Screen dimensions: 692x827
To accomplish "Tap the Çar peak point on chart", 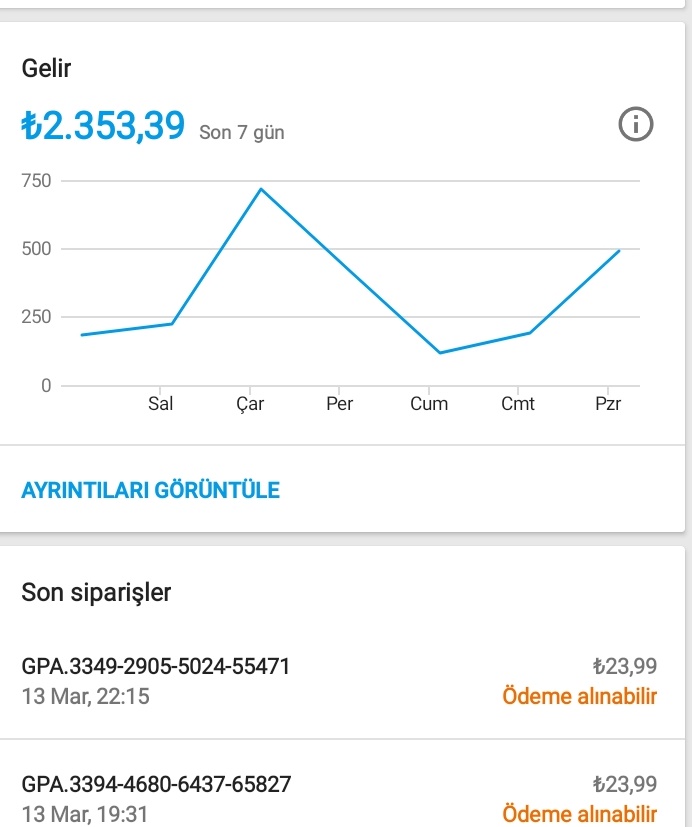I will [261, 189].
